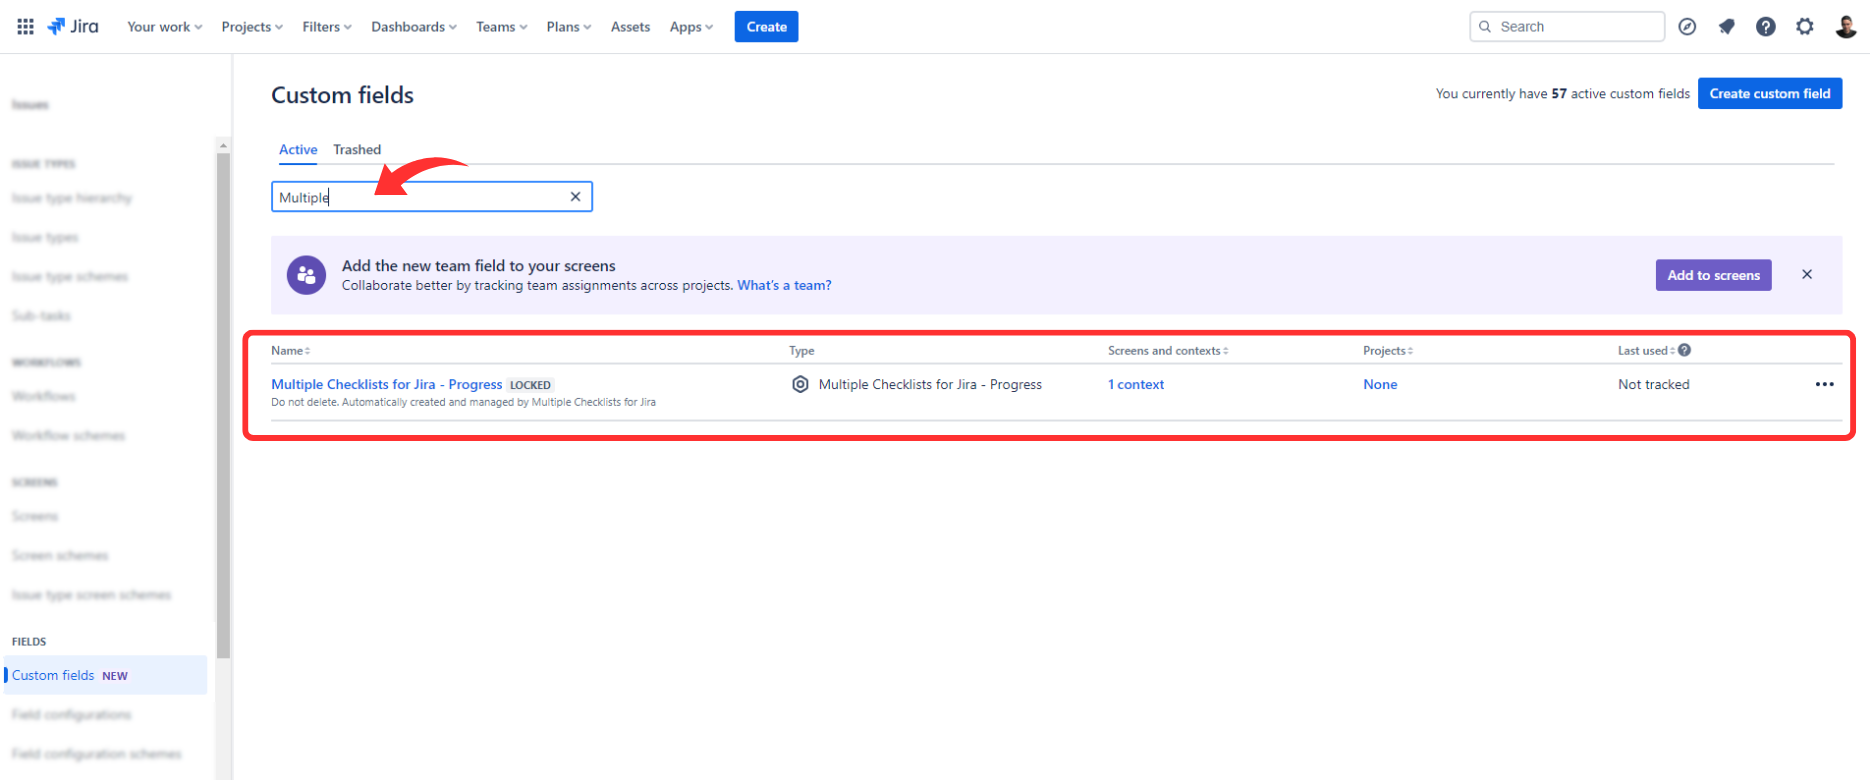Click the FIELDS sidebar section heading

[29, 641]
